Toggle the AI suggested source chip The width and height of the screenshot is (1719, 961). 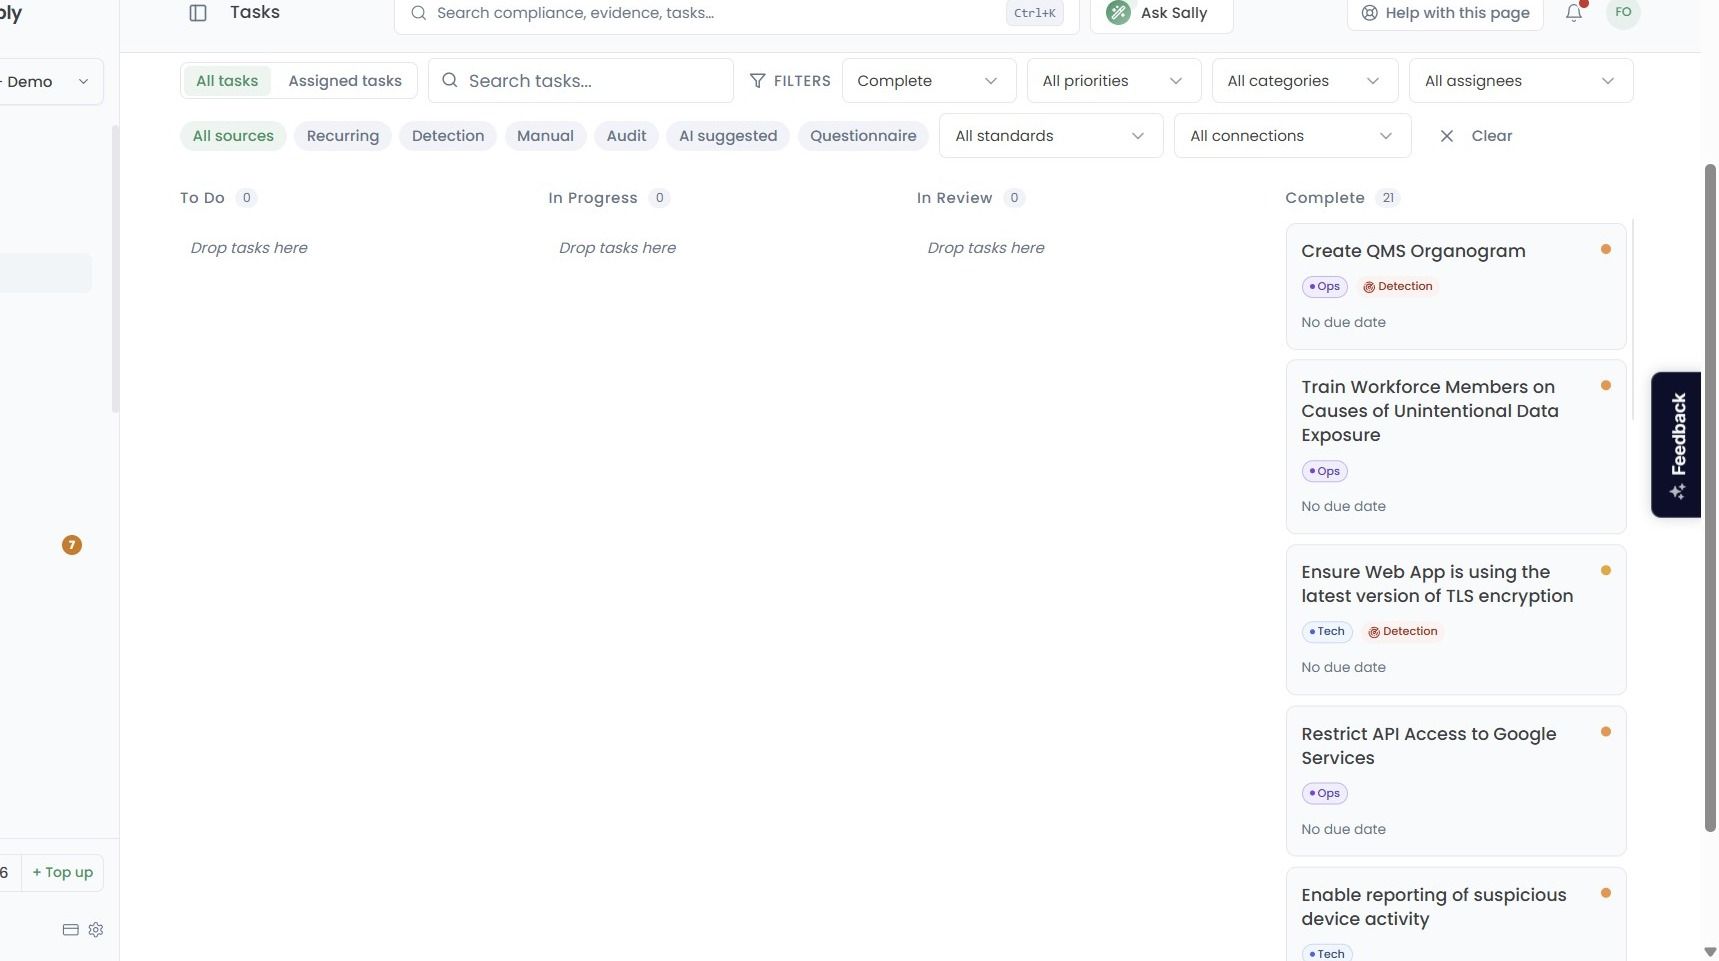728,136
